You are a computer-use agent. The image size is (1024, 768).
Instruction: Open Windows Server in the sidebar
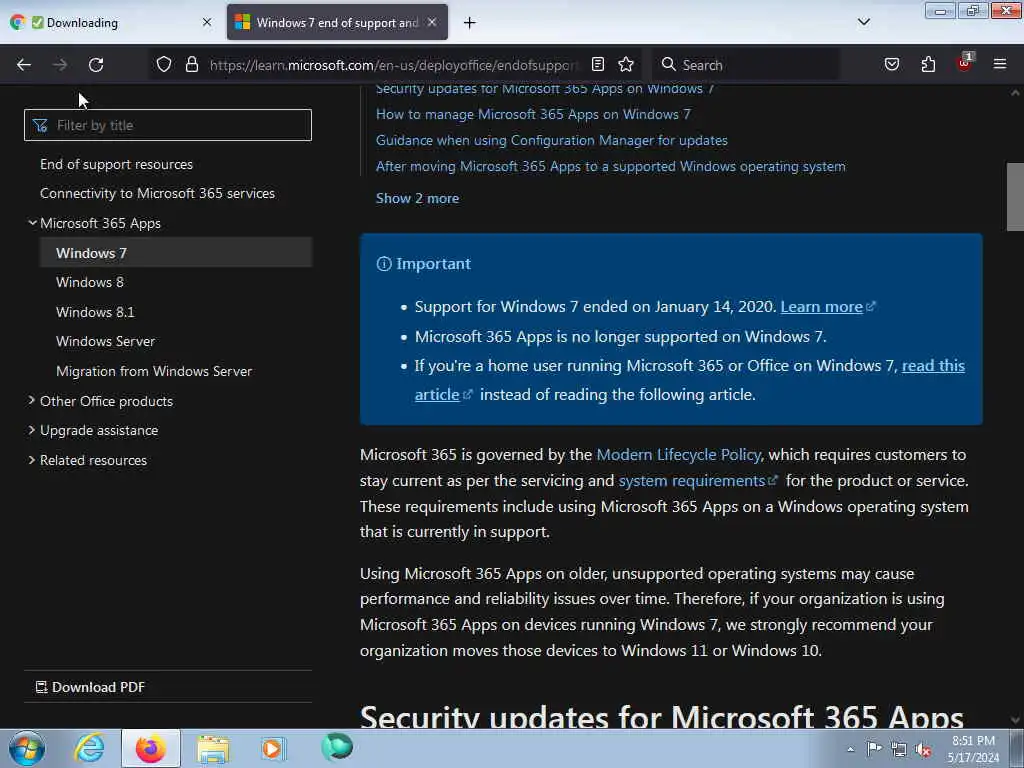(105, 341)
